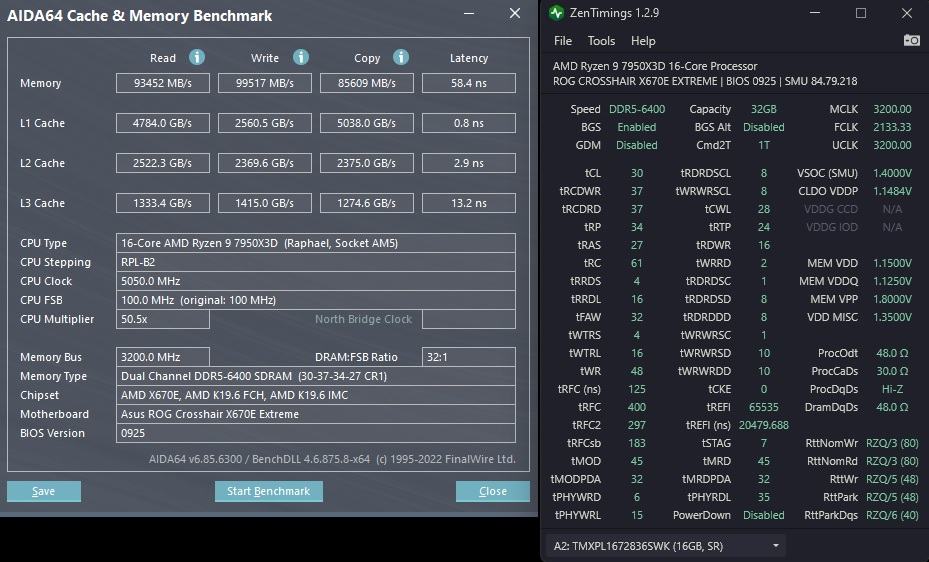Close AIDA64 window using title bar X
The width and height of the screenshot is (929, 562).
(514, 14)
